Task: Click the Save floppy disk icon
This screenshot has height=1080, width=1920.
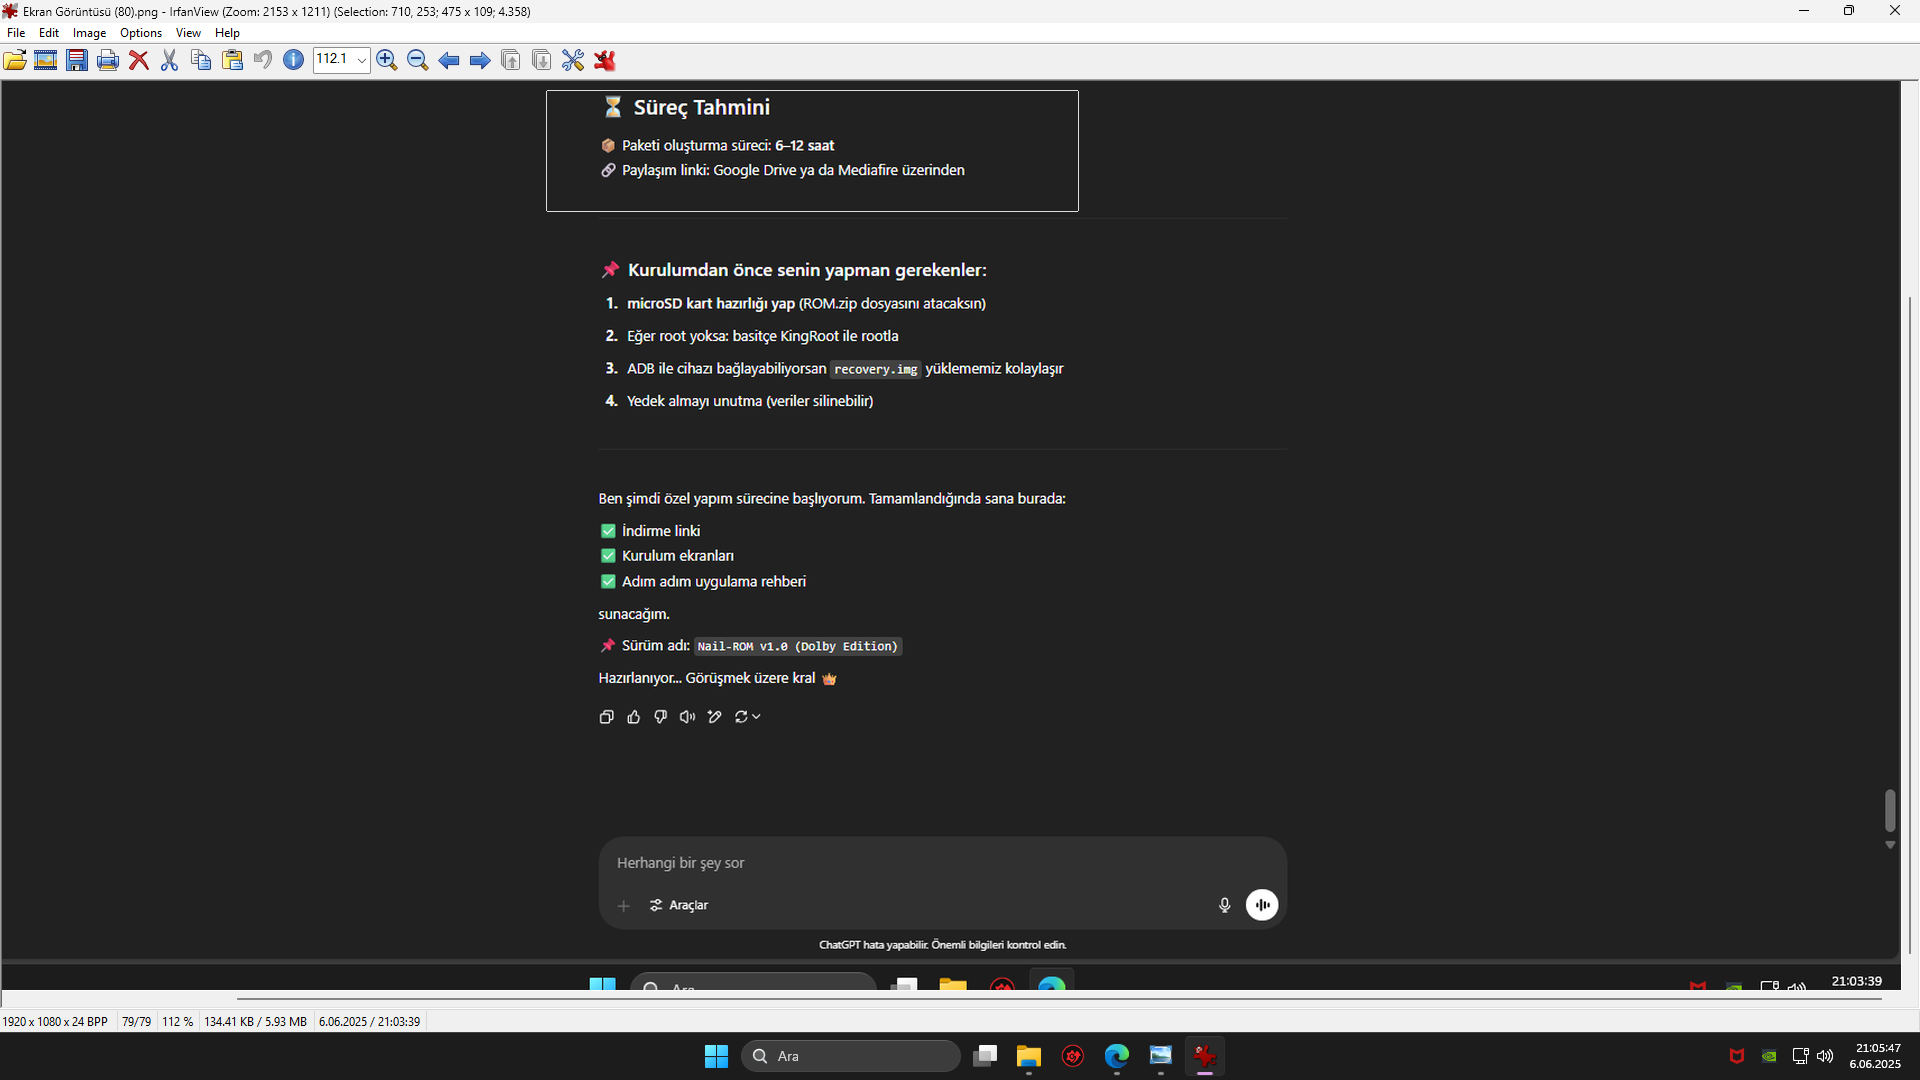Action: click(x=77, y=60)
